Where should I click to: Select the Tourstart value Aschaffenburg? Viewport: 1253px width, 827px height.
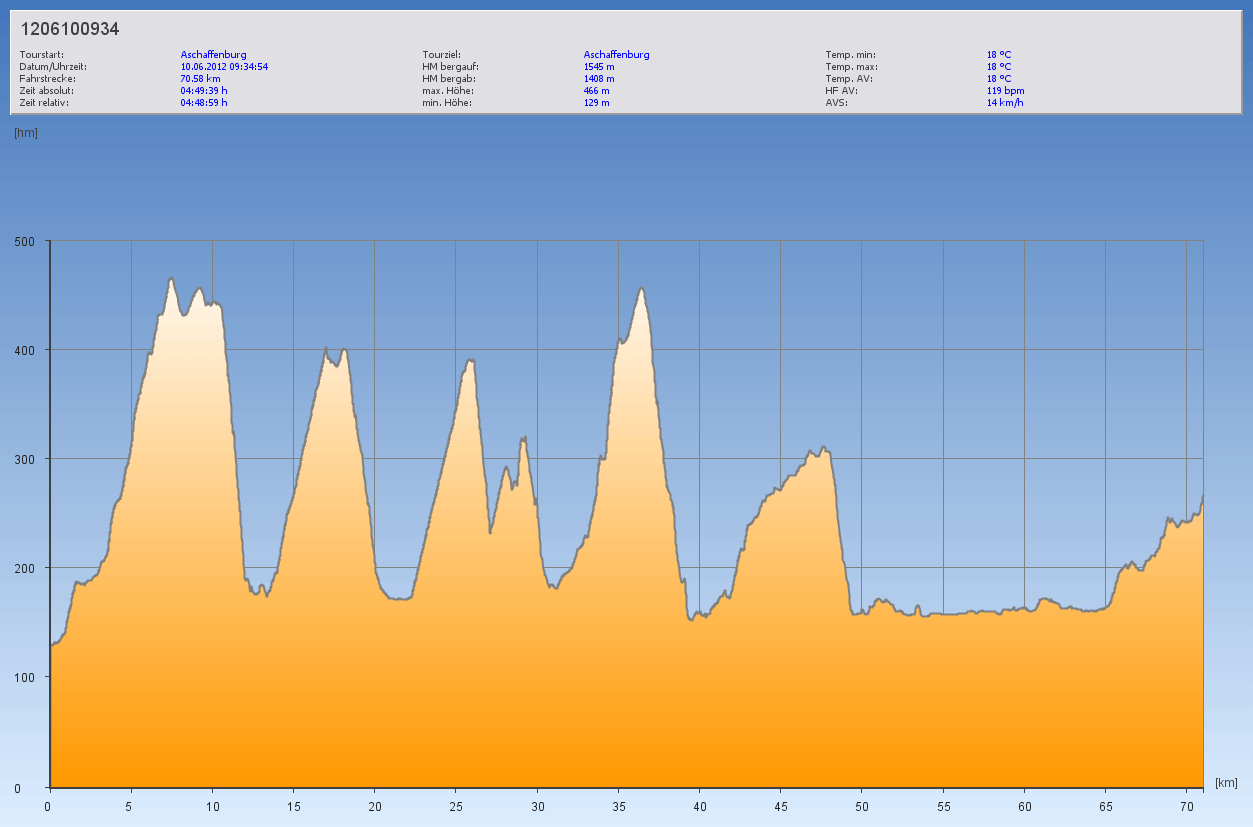tap(213, 54)
